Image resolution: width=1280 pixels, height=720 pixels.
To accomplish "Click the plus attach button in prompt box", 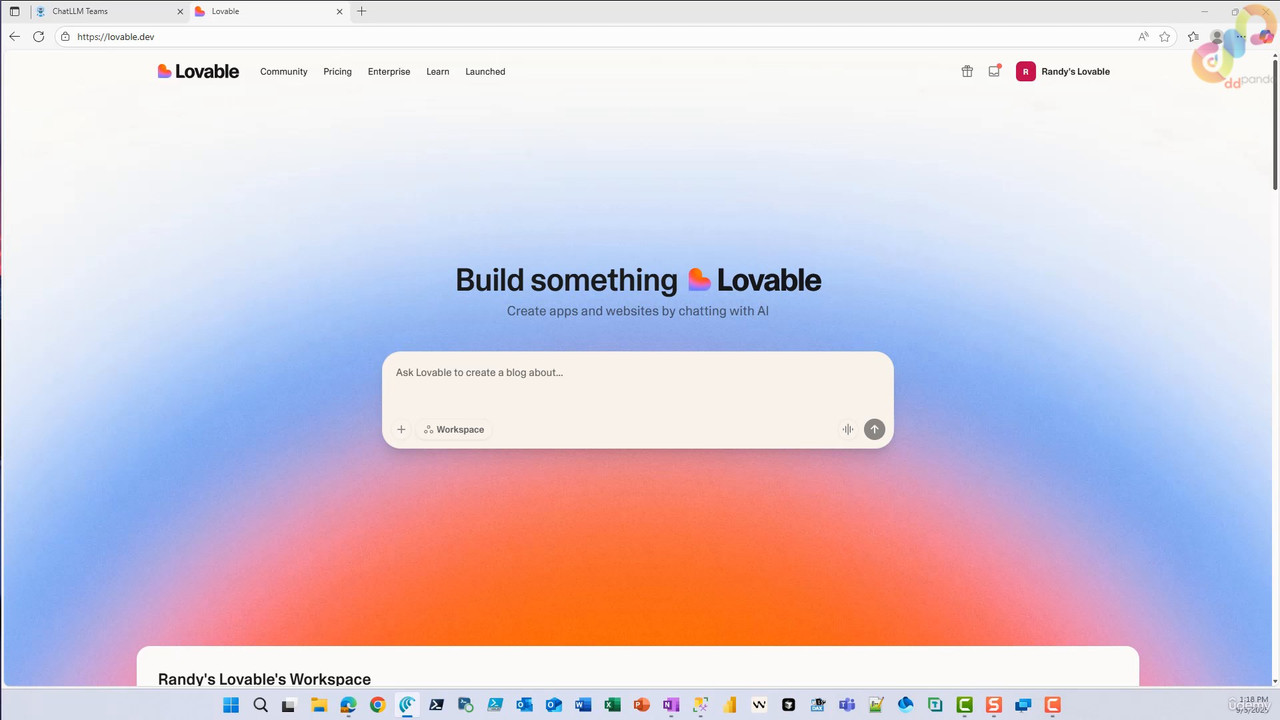I will (401, 429).
